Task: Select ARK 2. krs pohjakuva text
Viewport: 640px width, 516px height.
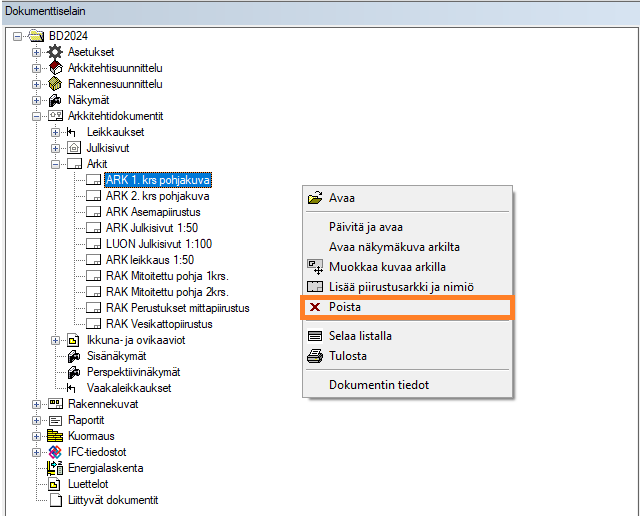Action: 158,196
